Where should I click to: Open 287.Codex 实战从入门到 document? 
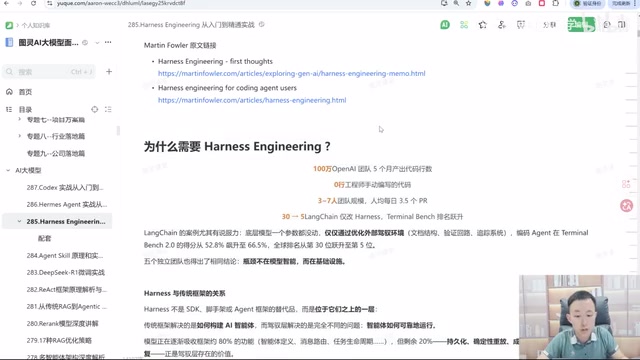[x=65, y=187]
